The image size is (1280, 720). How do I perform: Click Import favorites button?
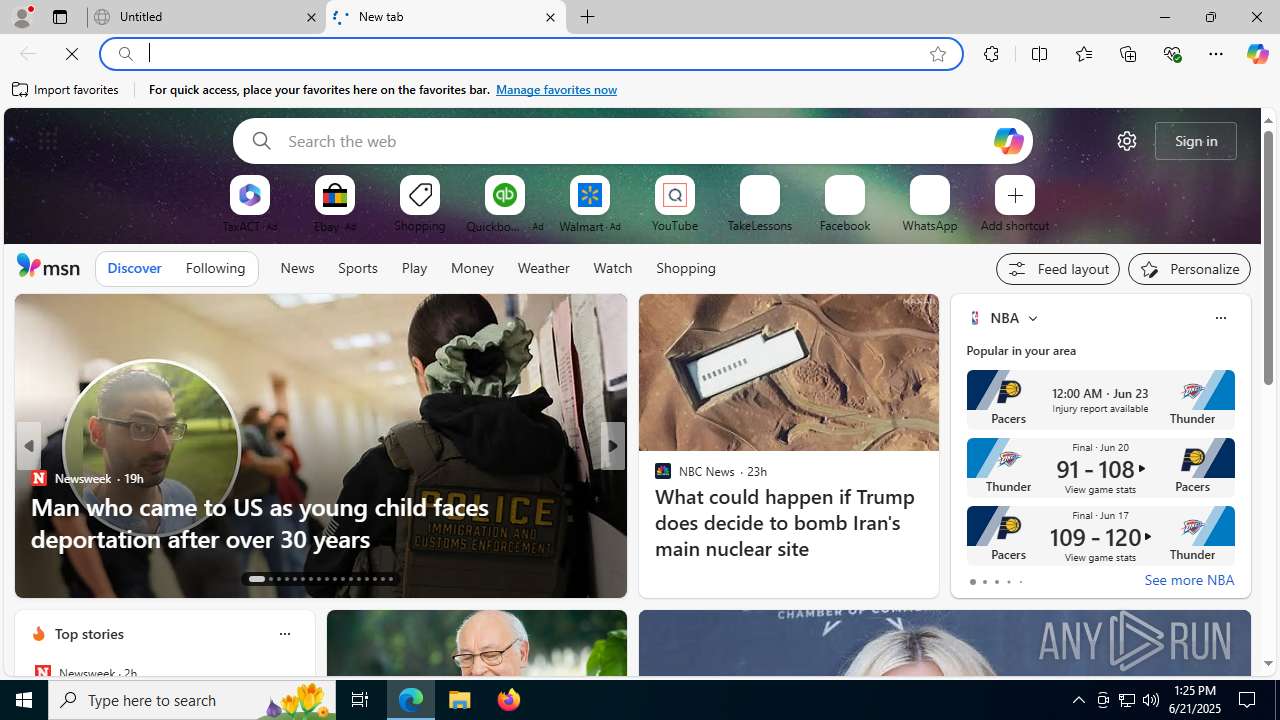[x=66, y=90]
